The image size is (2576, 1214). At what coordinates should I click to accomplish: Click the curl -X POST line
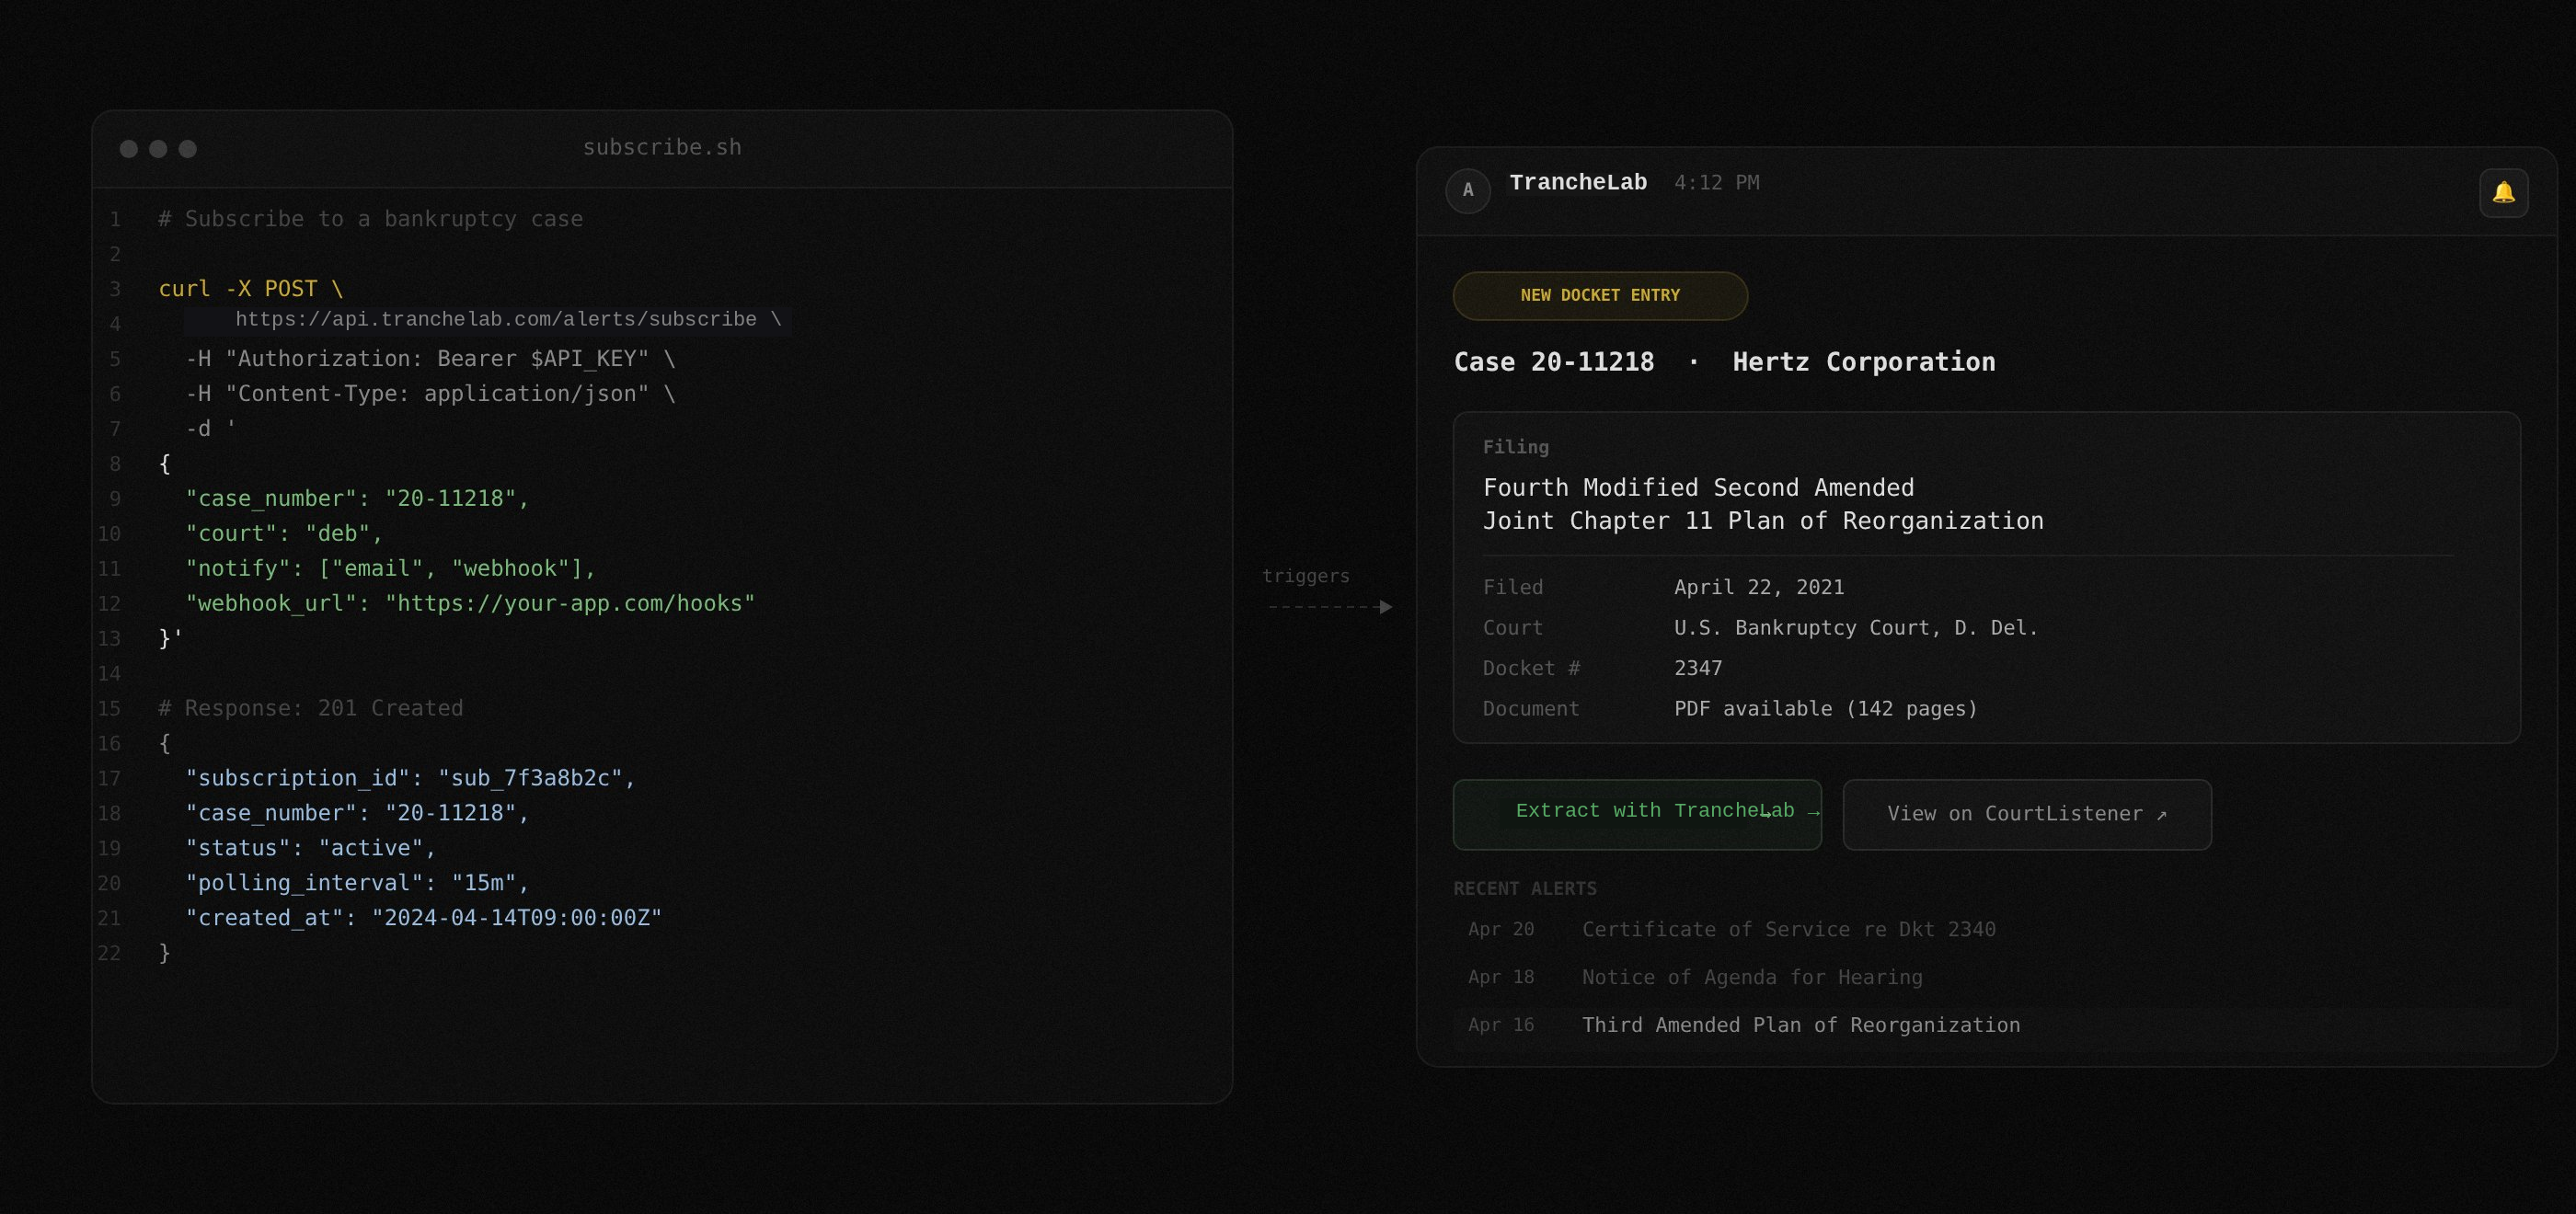251,289
